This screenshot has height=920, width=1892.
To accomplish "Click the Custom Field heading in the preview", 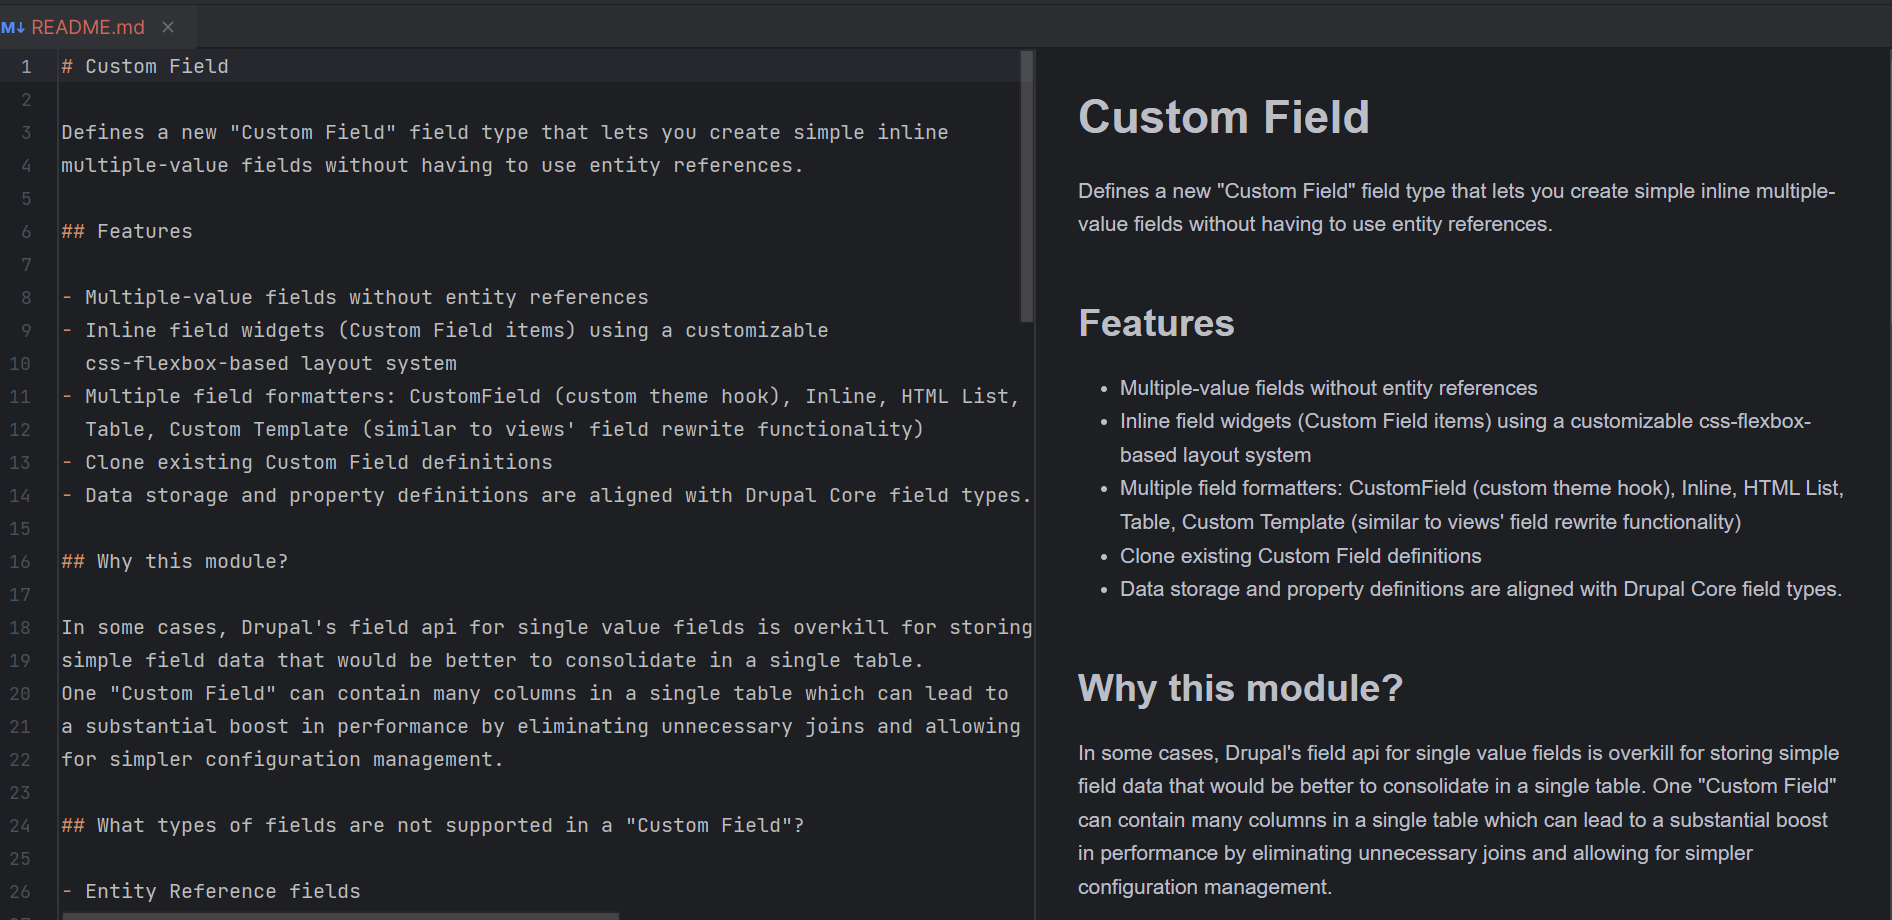I will coord(1223,117).
